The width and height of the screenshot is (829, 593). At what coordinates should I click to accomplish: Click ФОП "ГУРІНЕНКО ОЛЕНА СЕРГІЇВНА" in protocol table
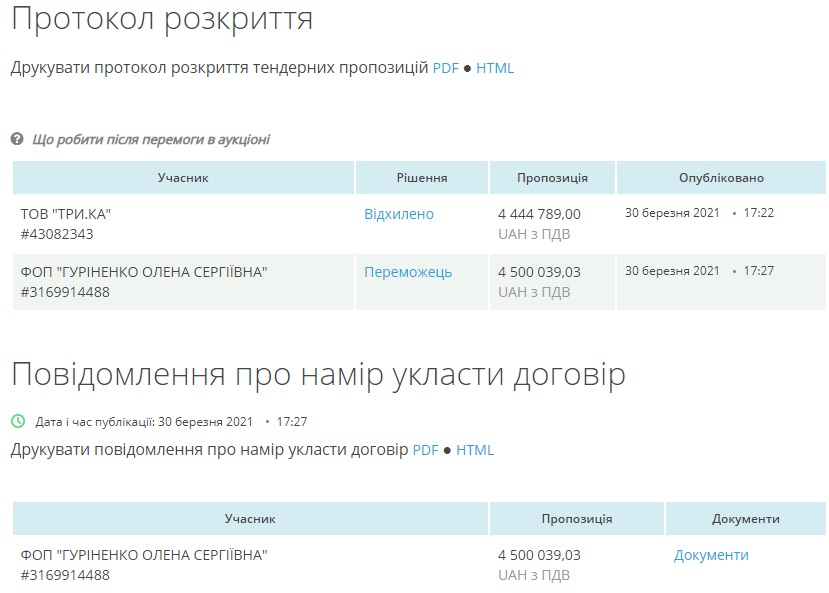(x=144, y=272)
